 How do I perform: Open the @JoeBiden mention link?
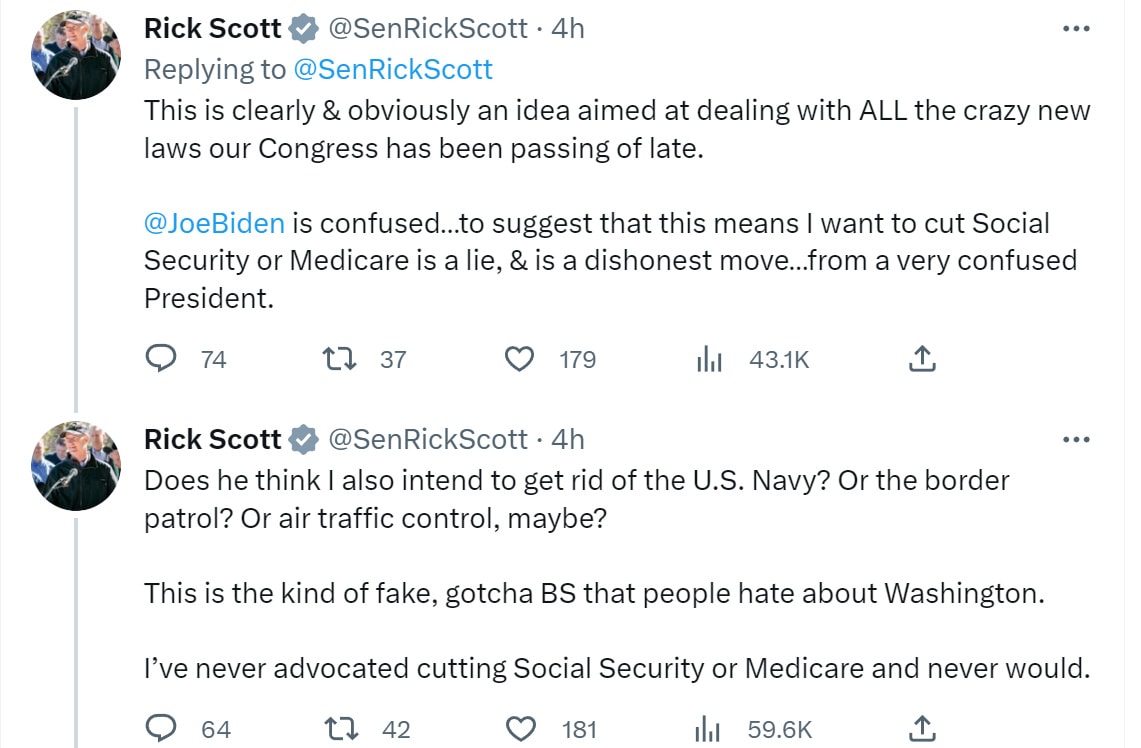coord(215,223)
